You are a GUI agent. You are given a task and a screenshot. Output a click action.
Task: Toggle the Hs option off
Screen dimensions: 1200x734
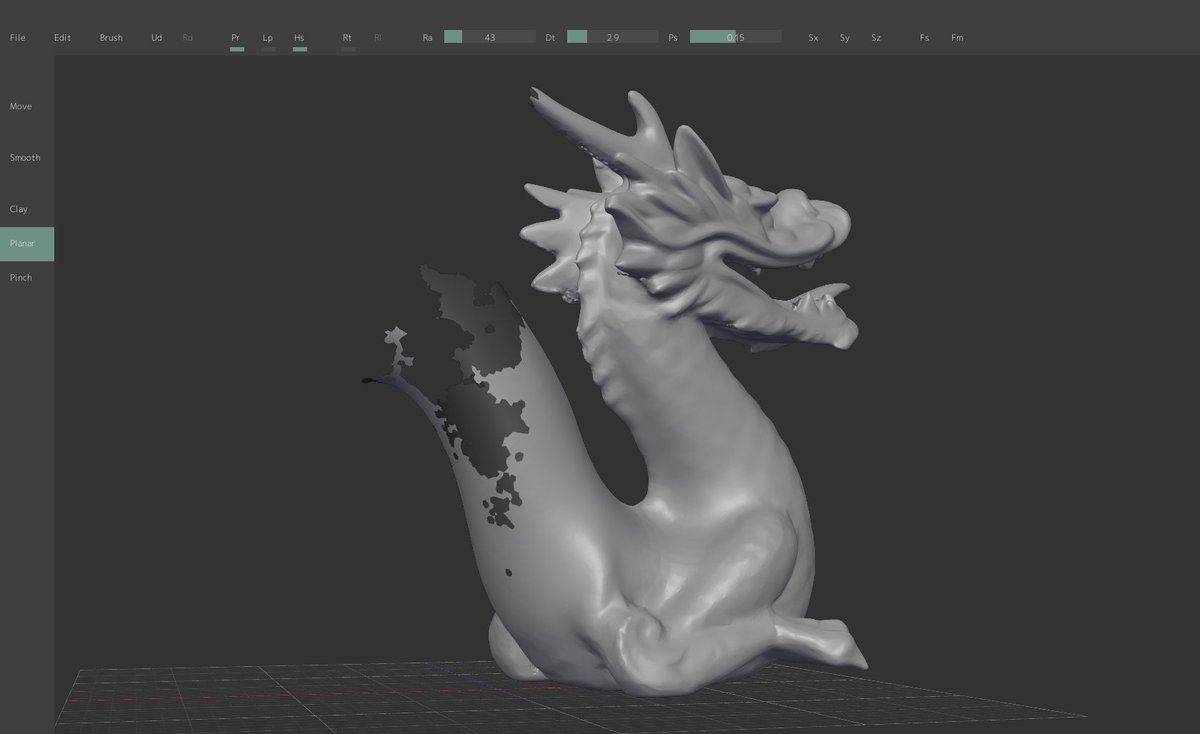click(x=299, y=37)
